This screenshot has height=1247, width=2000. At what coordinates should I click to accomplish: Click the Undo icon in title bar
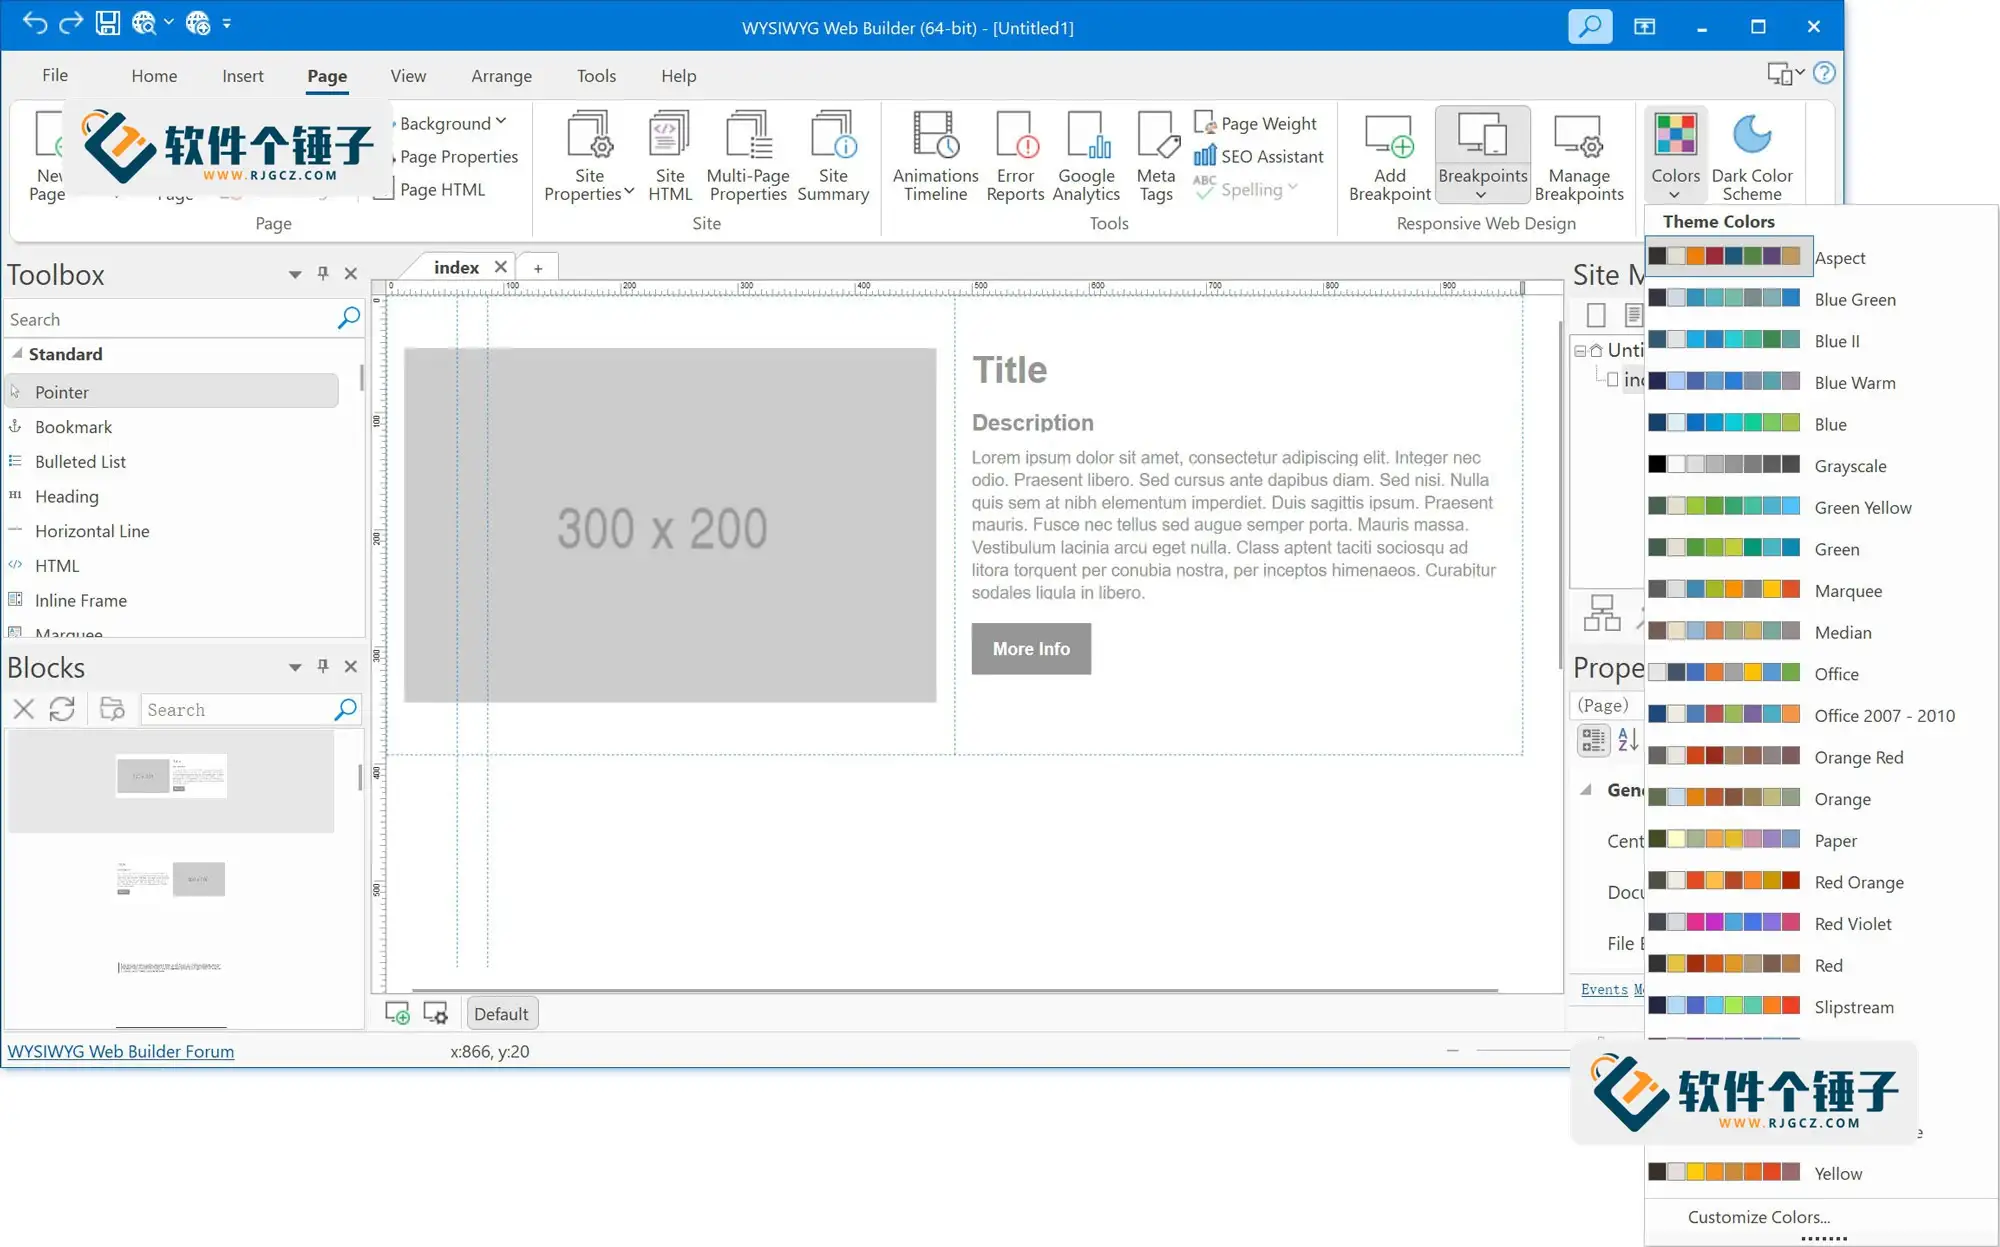[35, 23]
